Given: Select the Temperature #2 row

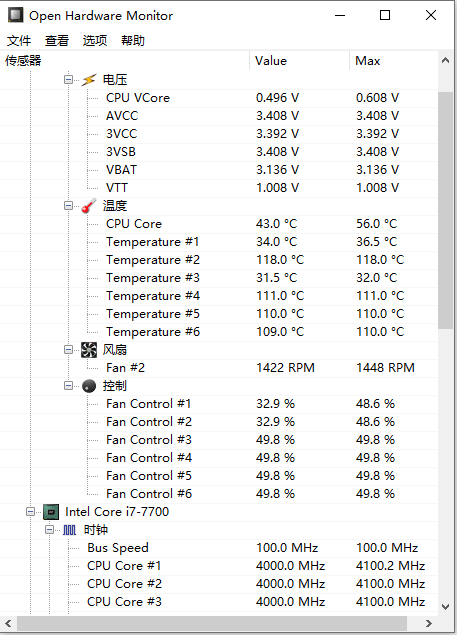Looking at the screenshot, I should pos(219,260).
